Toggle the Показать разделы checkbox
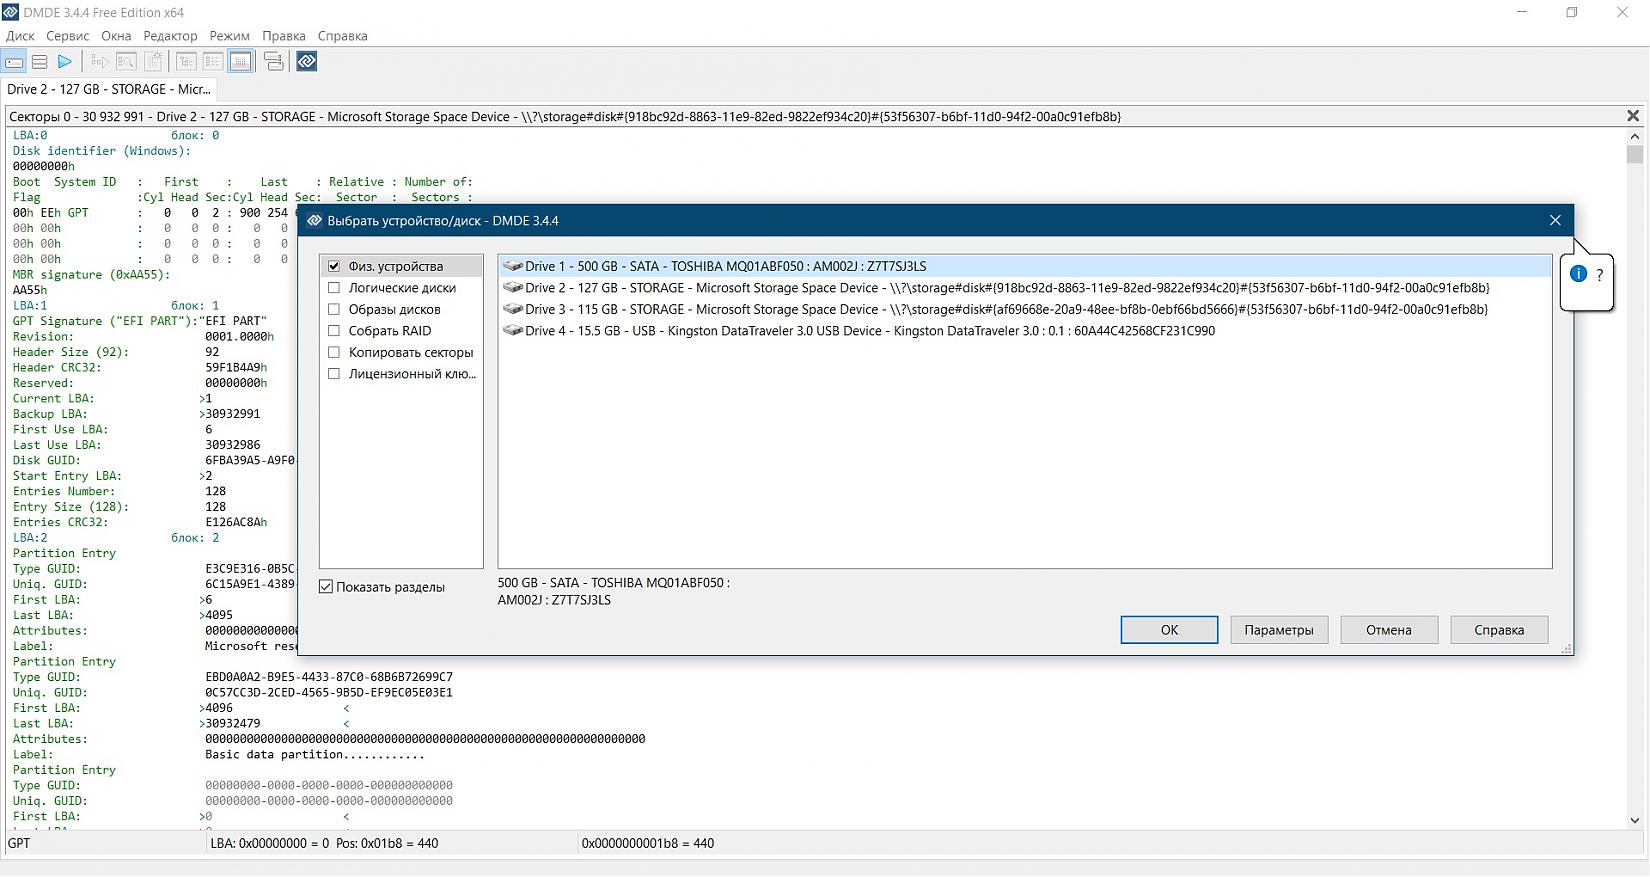Viewport: 1650px width, 877px height. [326, 587]
